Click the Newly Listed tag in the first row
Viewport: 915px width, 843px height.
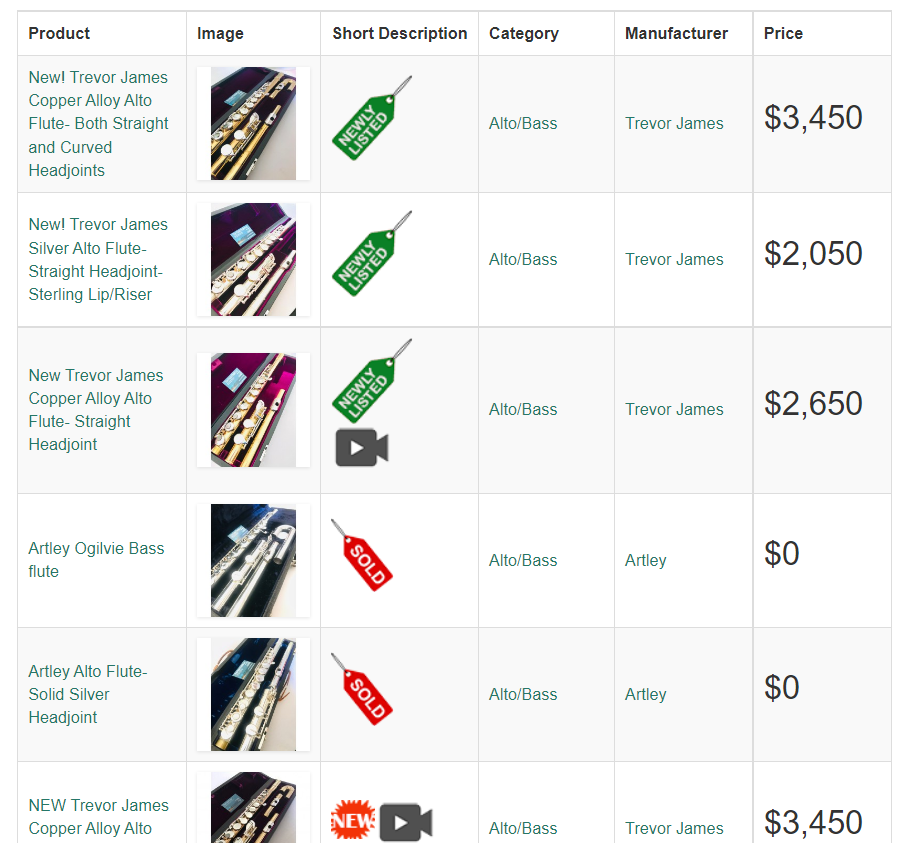click(372, 118)
